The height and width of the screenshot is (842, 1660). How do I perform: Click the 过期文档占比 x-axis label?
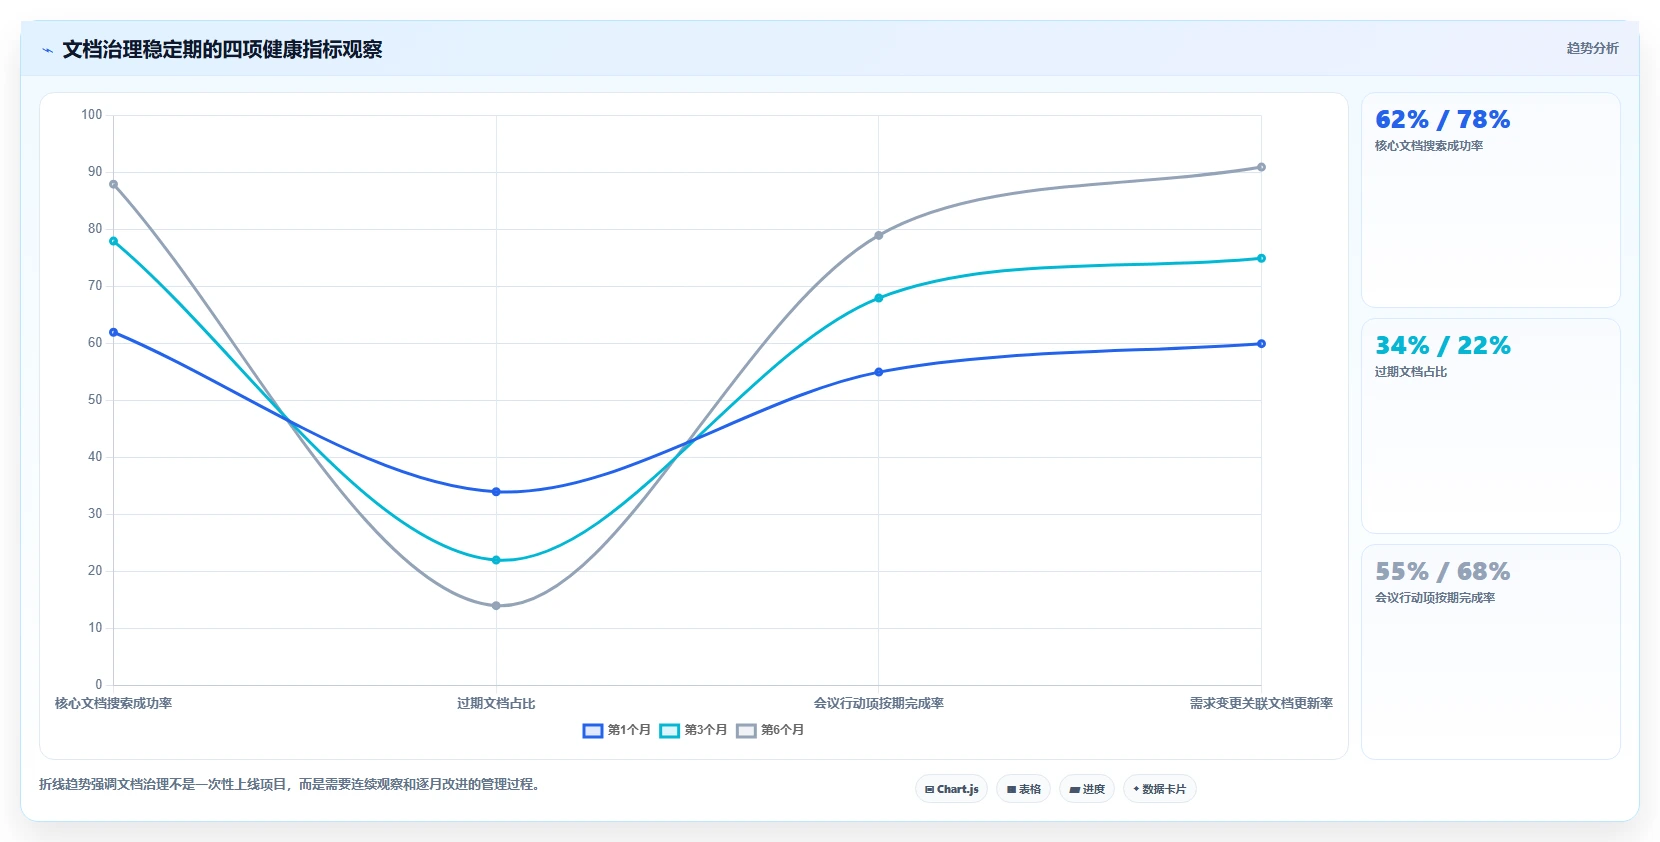[x=496, y=704]
